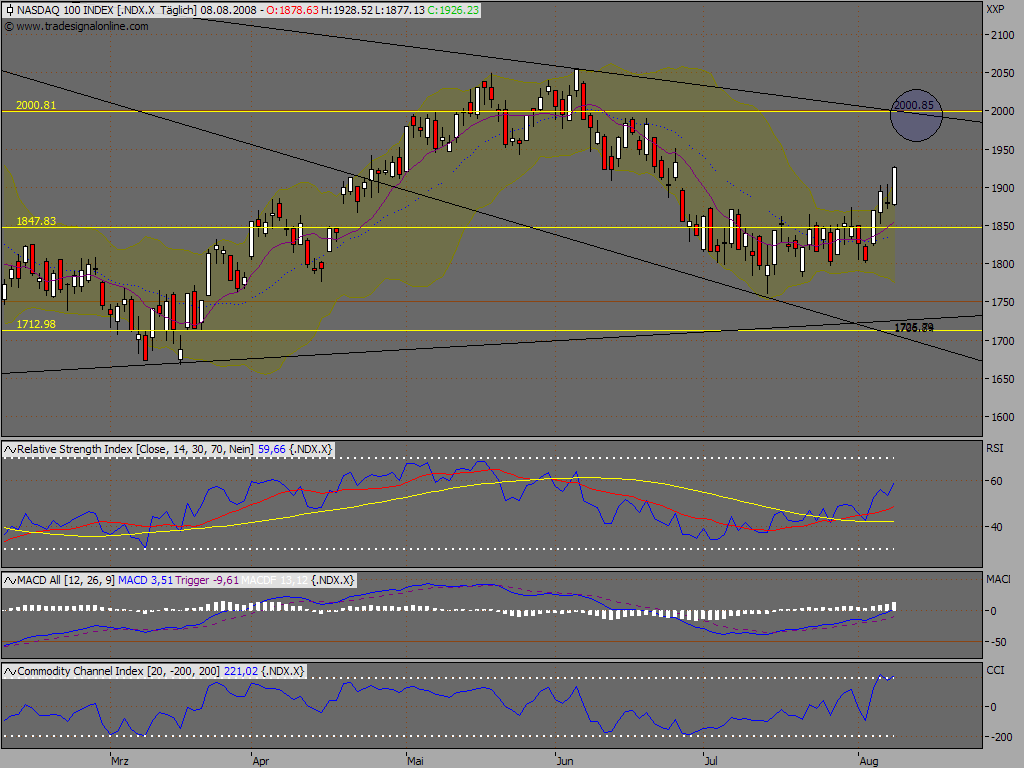Click the candlestick icon before NASDAQ 100 INDEX title
This screenshot has width=1024, height=768.
[x=9, y=10]
